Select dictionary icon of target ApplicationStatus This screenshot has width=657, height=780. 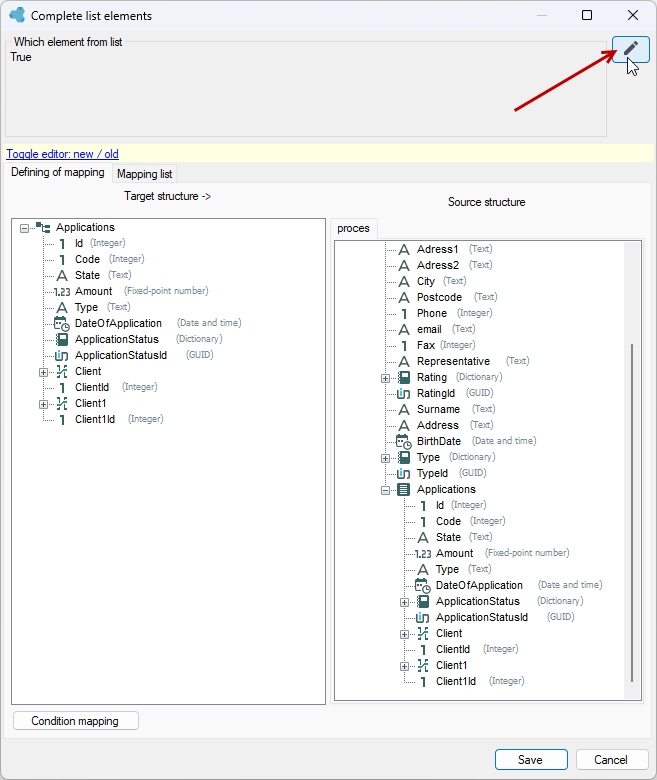[x=62, y=339]
